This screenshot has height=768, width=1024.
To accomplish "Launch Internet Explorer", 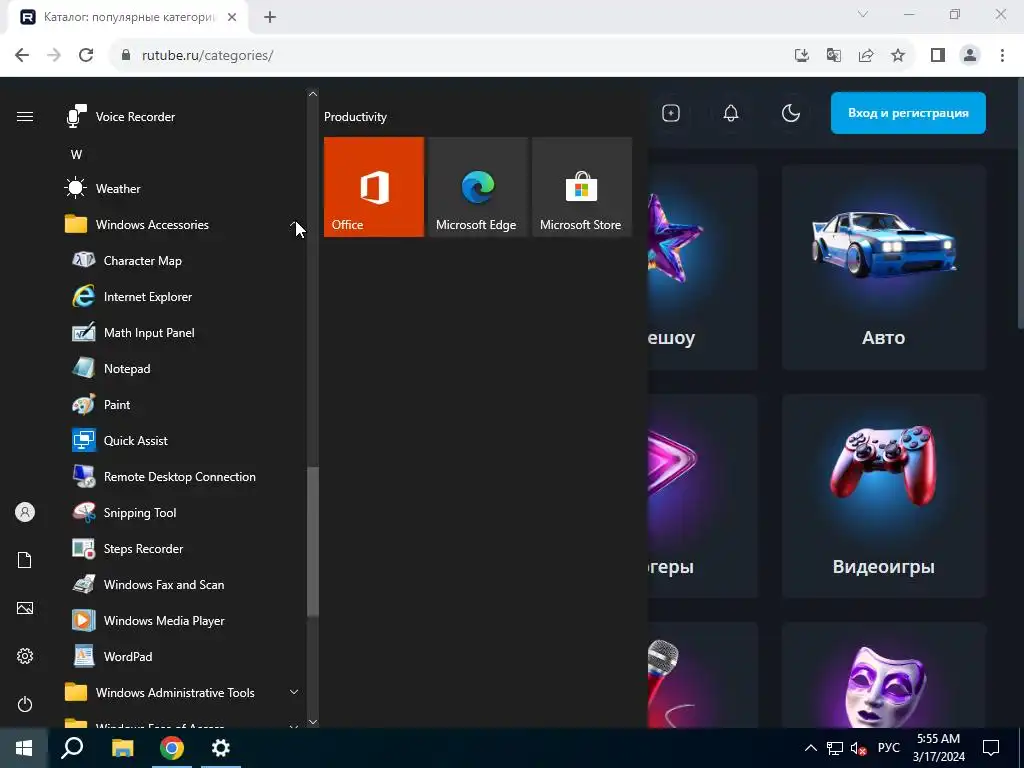I will coord(183,296).
